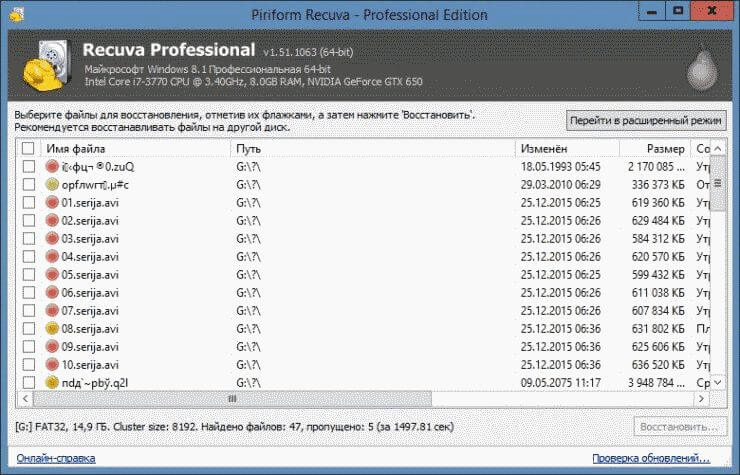
Task: Minimize the Recuva window
Action: [652, 11]
